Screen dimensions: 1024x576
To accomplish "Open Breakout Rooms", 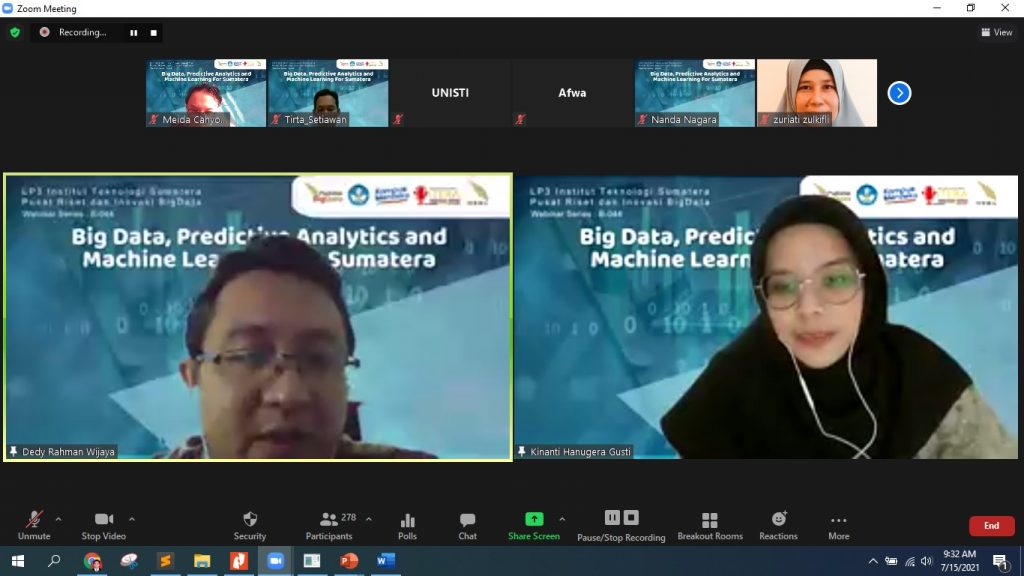I will coord(710,526).
